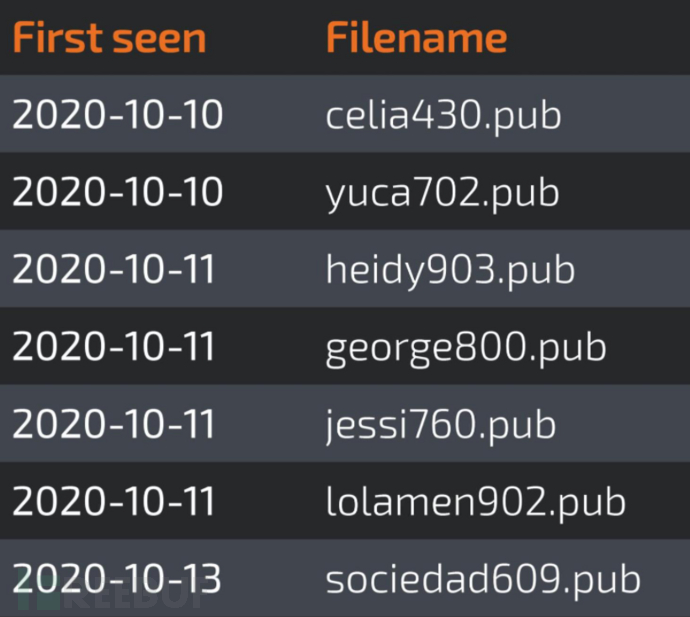690x617 pixels.
Task: Select the celia430.pub filename
Action: point(443,116)
